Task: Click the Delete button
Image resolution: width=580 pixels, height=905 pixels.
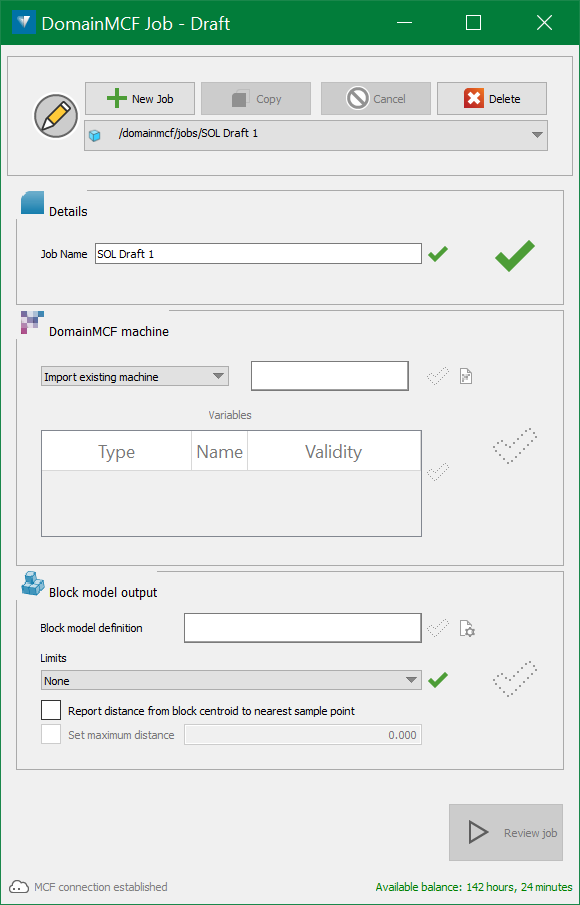Action: (x=492, y=99)
